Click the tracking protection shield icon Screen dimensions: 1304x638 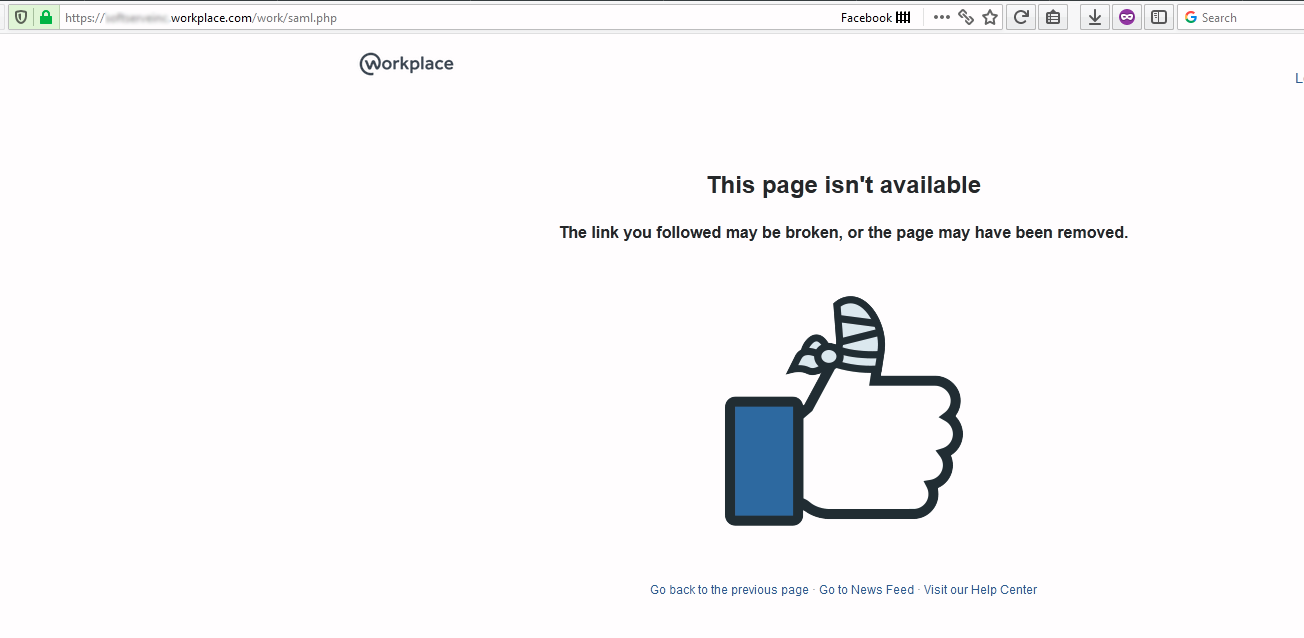pyautogui.click(x=20, y=17)
